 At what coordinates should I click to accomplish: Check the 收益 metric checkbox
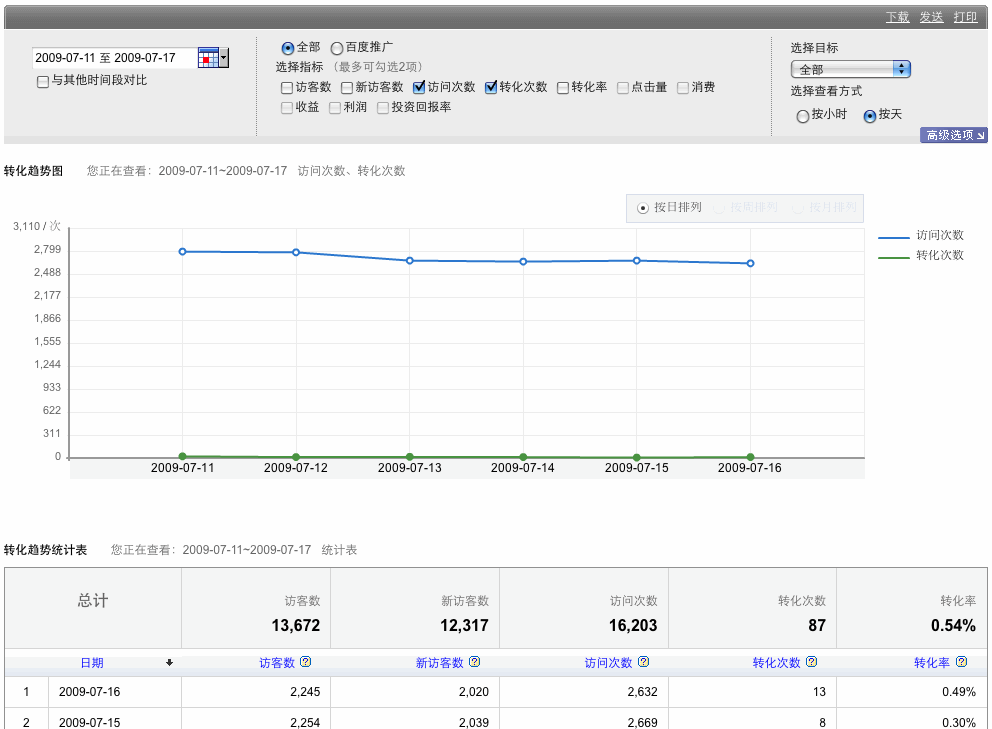click(x=287, y=108)
